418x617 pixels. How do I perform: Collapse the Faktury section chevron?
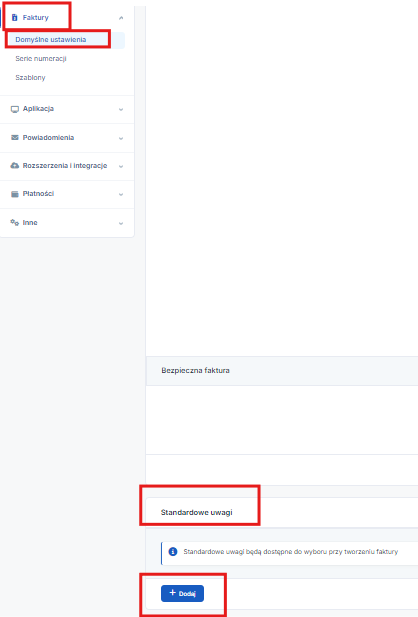(121, 18)
